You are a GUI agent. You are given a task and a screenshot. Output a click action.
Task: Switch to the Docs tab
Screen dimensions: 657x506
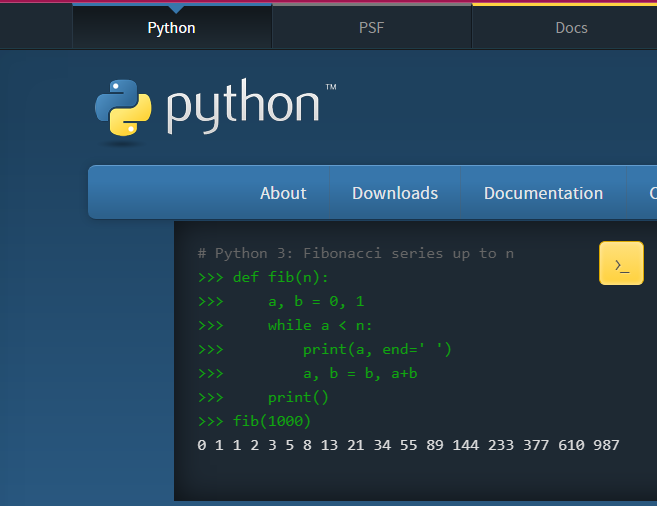tap(572, 28)
